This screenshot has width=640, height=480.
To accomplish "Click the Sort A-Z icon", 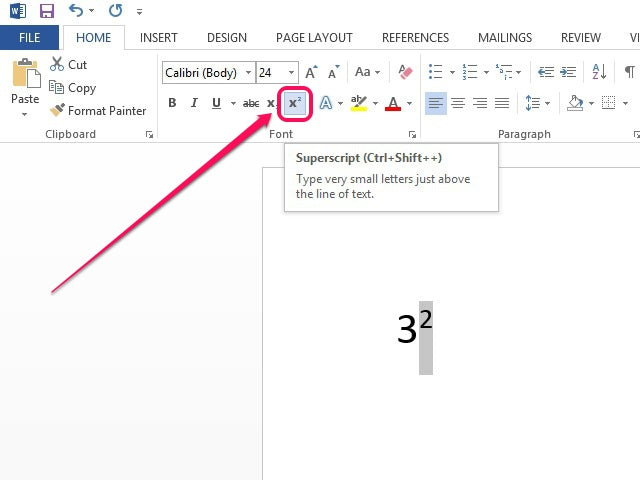I will click(599, 72).
